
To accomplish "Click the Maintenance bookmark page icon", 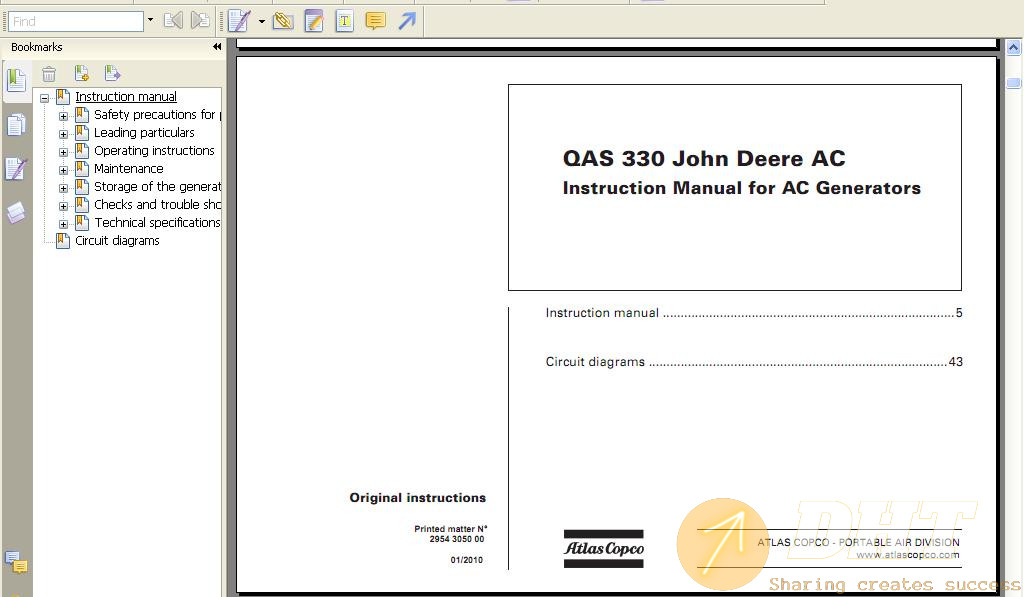I will pyautogui.click(x=82, y=169).
